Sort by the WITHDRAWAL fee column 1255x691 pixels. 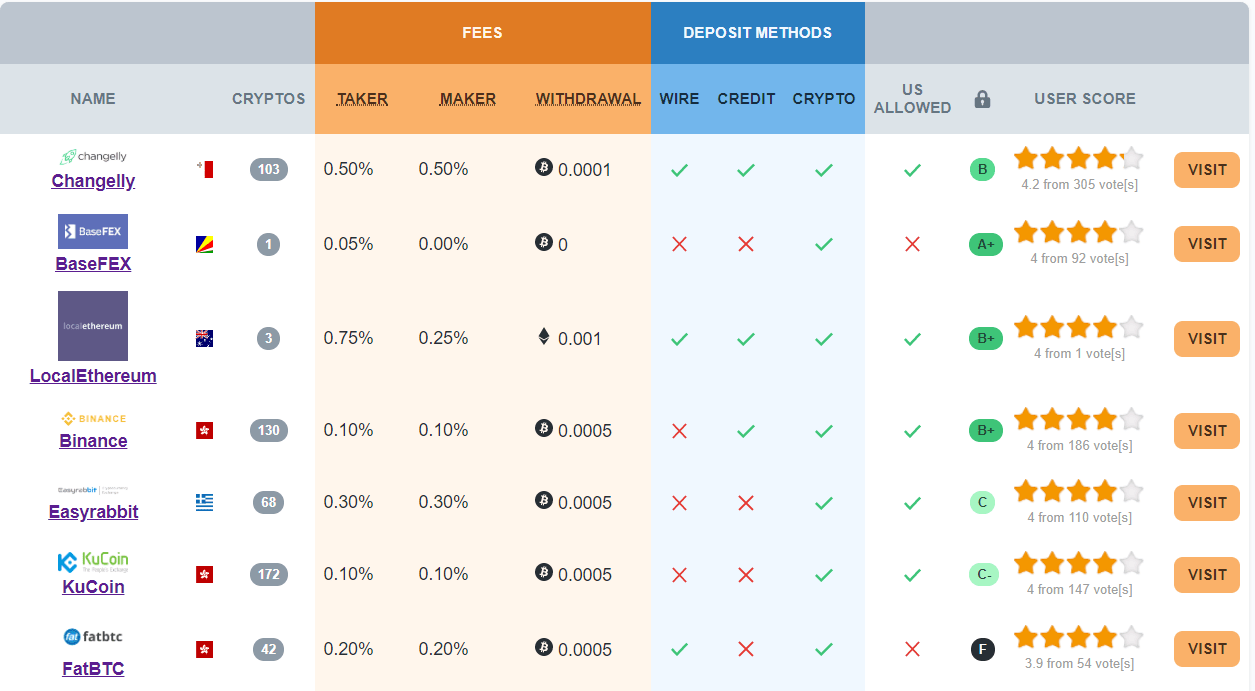coord(588,99)
